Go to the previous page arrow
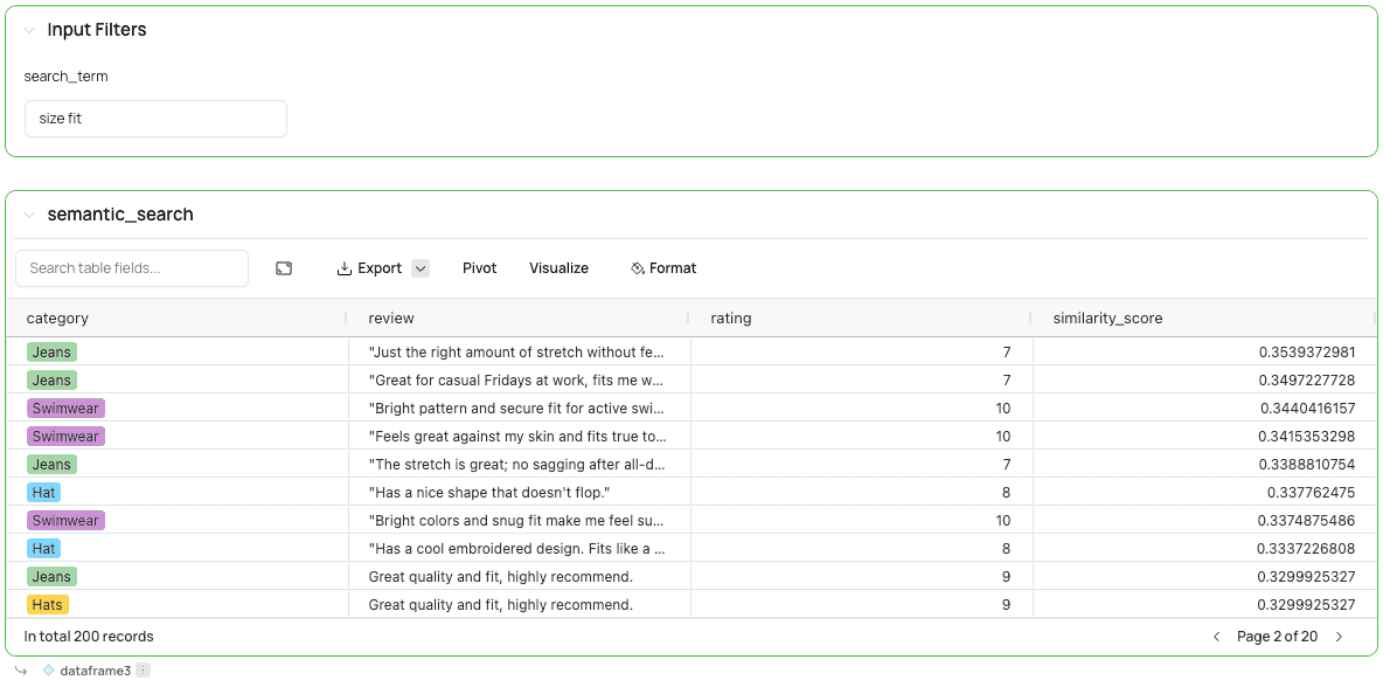 [1217, 637]
